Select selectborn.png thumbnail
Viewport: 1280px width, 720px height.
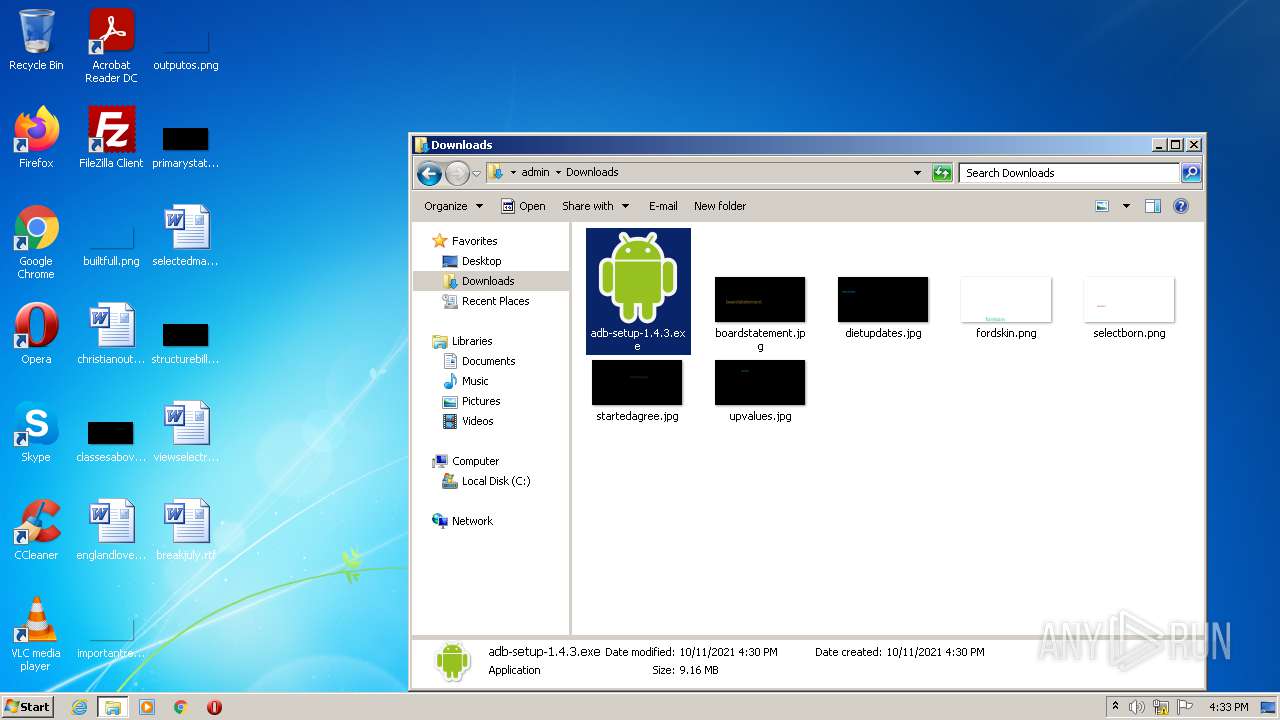click(x=1129, y=308)
